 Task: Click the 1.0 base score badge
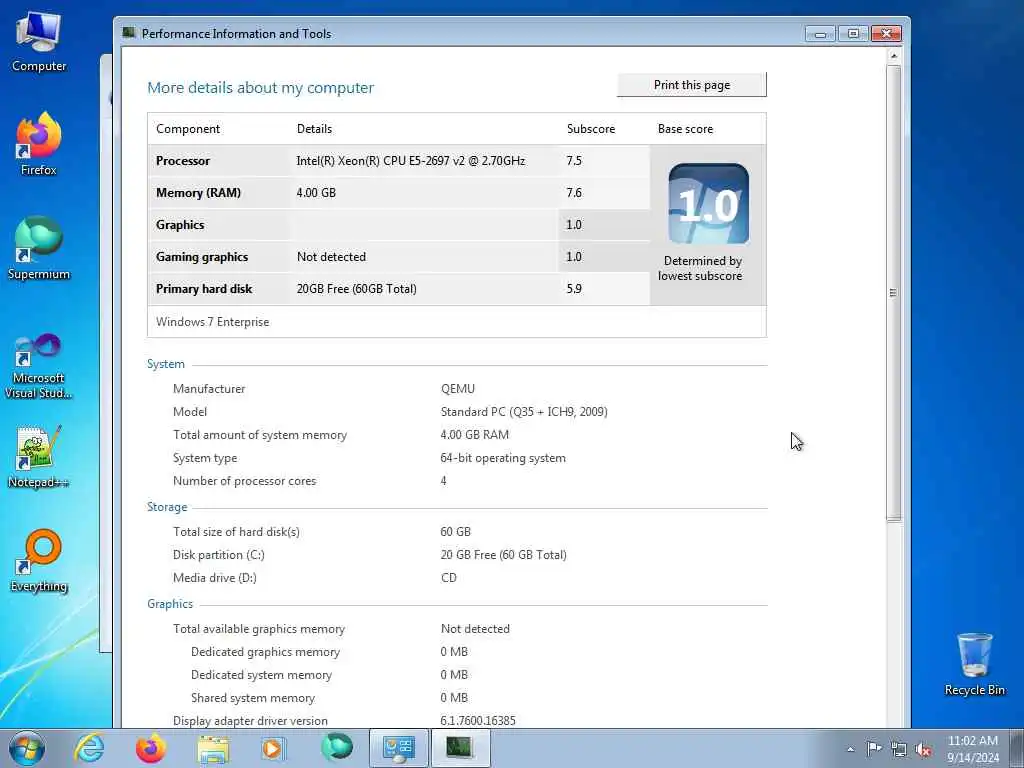click(709, 204)
